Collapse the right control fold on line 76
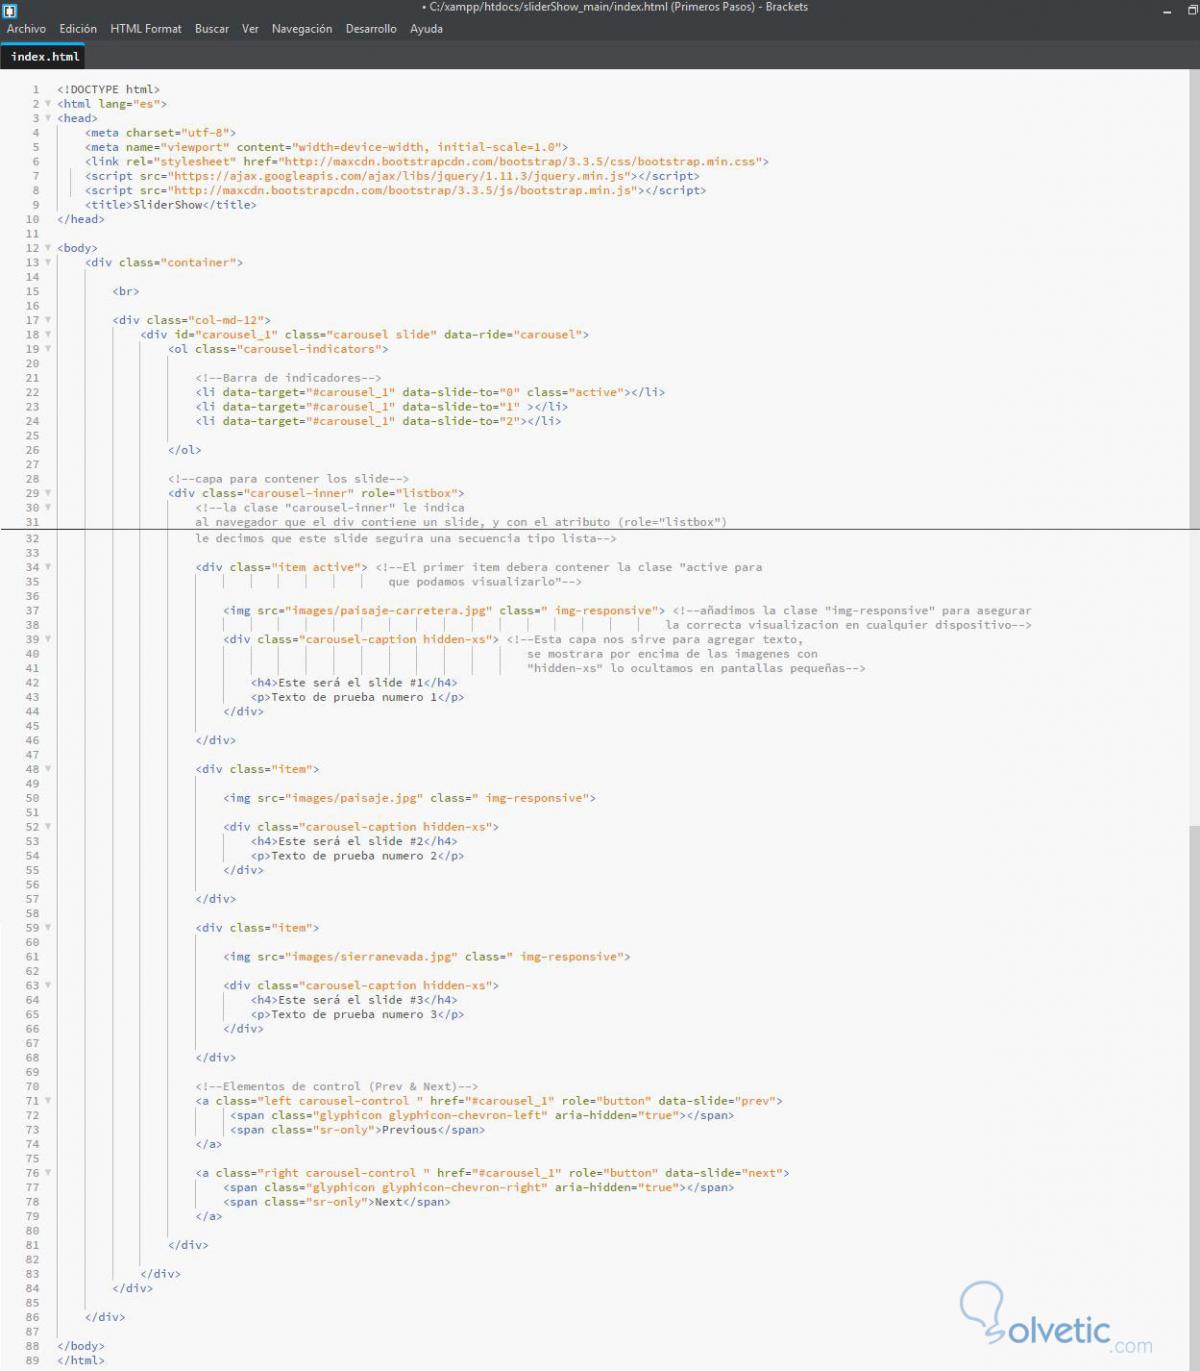This screenshot has width=1200, height=1371. tap(48, 1173)
